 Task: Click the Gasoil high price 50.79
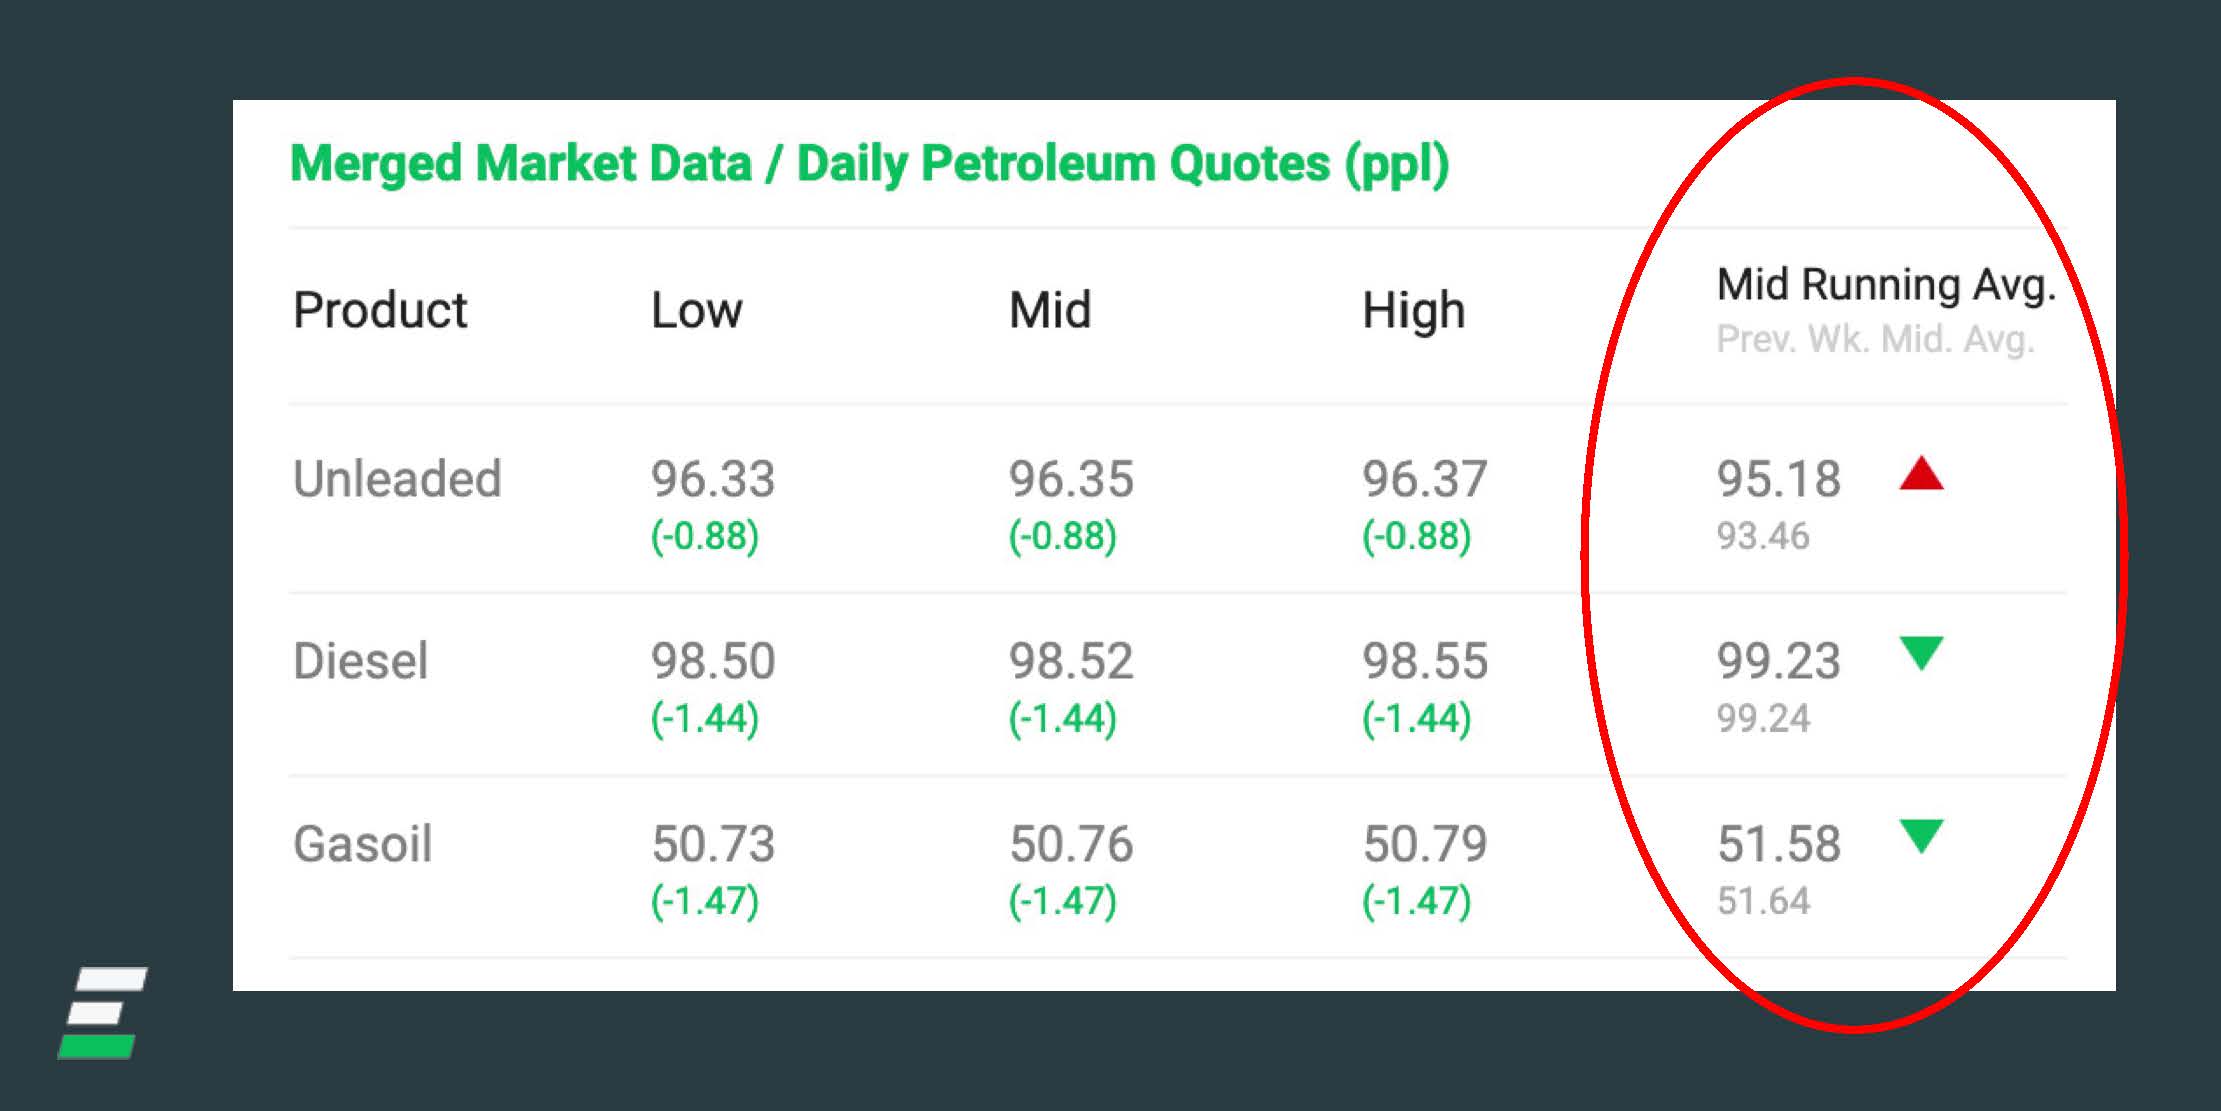1424,844
